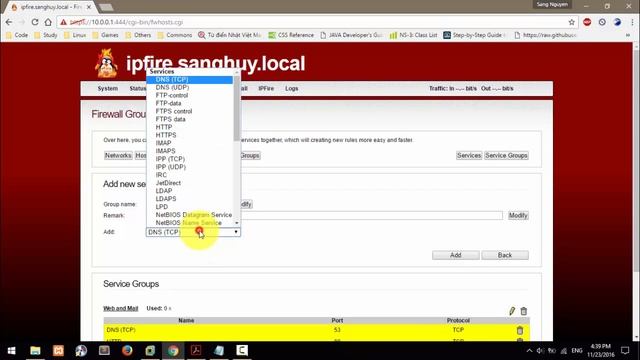Show hidden tray icons arrow
The image size is (640, 360).
coord(529,351)
